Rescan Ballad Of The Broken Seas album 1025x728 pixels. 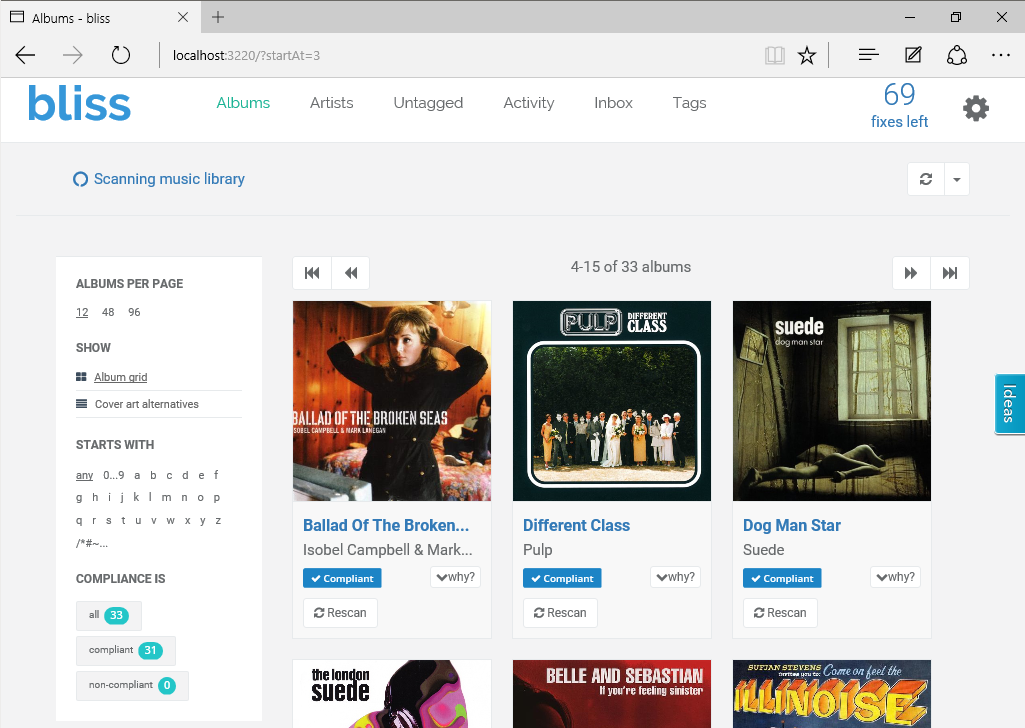click(340, 613)
